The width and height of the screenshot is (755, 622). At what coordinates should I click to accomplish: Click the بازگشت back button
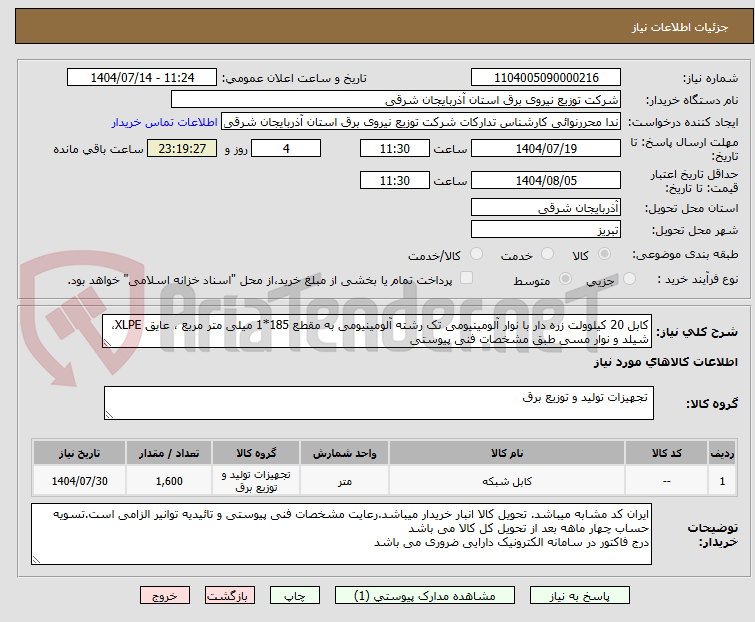pos(230,596)
